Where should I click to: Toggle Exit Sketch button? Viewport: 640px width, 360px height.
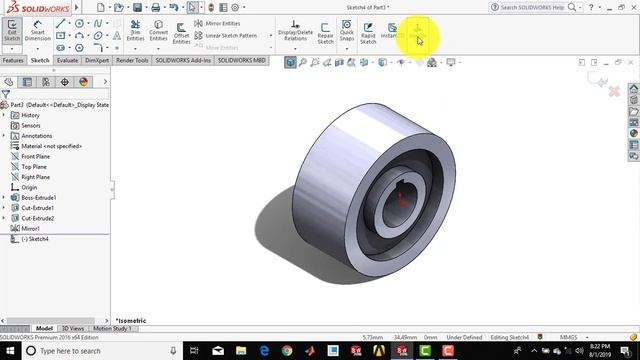pyautogui.click(x=12, y=31)
